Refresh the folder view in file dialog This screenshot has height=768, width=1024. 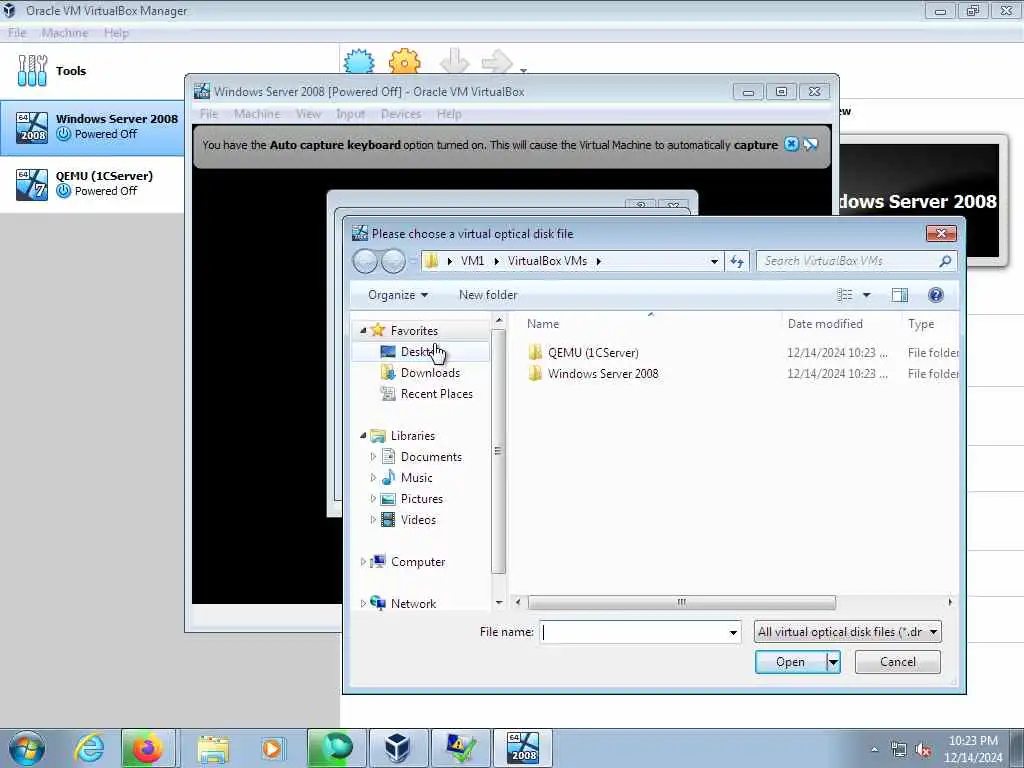point(737,261)
